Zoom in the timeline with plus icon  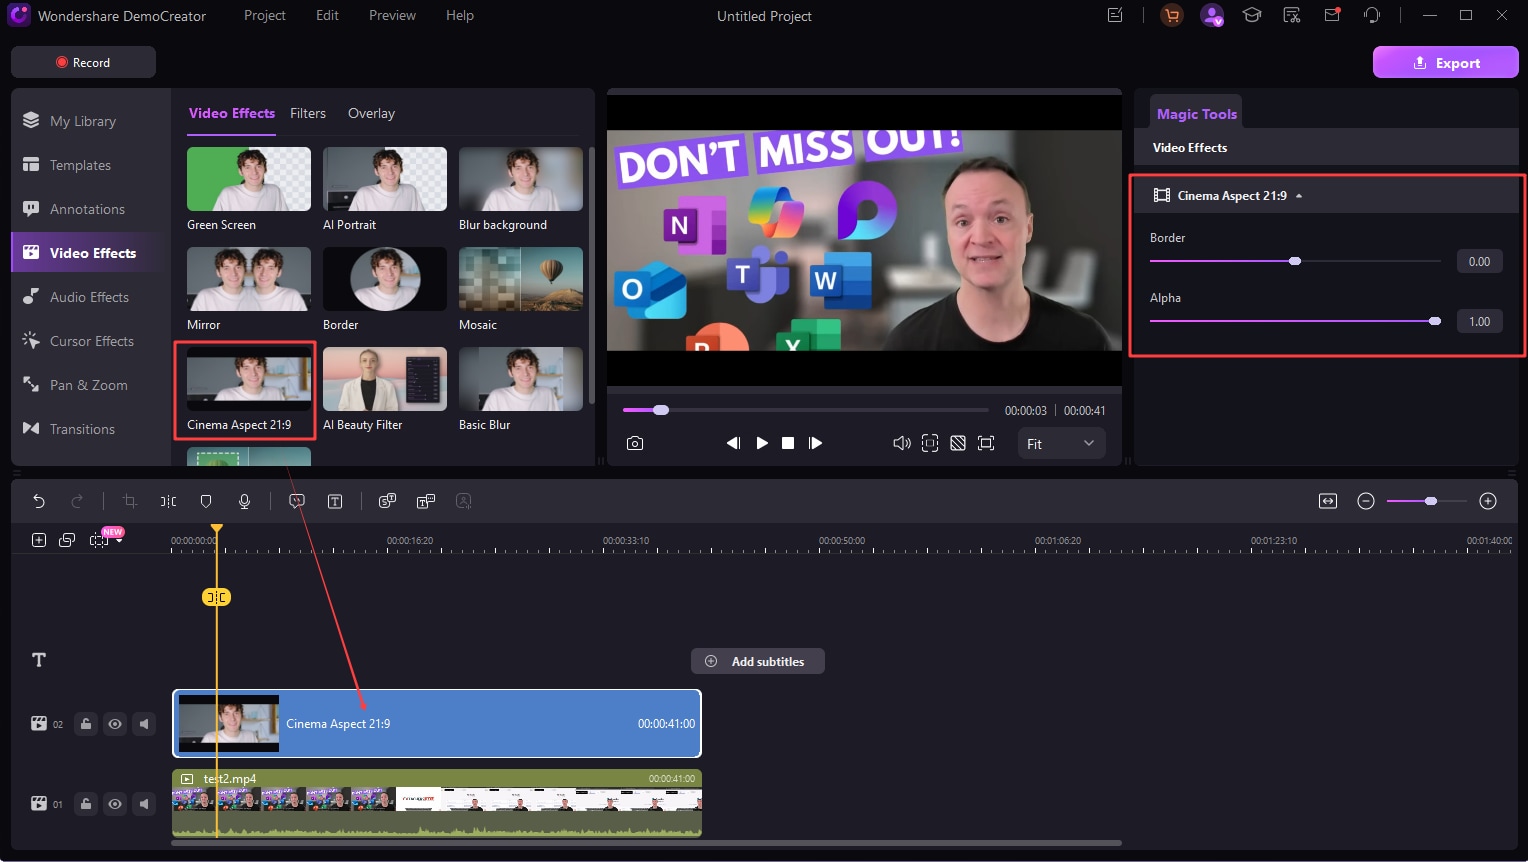[1488, 501]
